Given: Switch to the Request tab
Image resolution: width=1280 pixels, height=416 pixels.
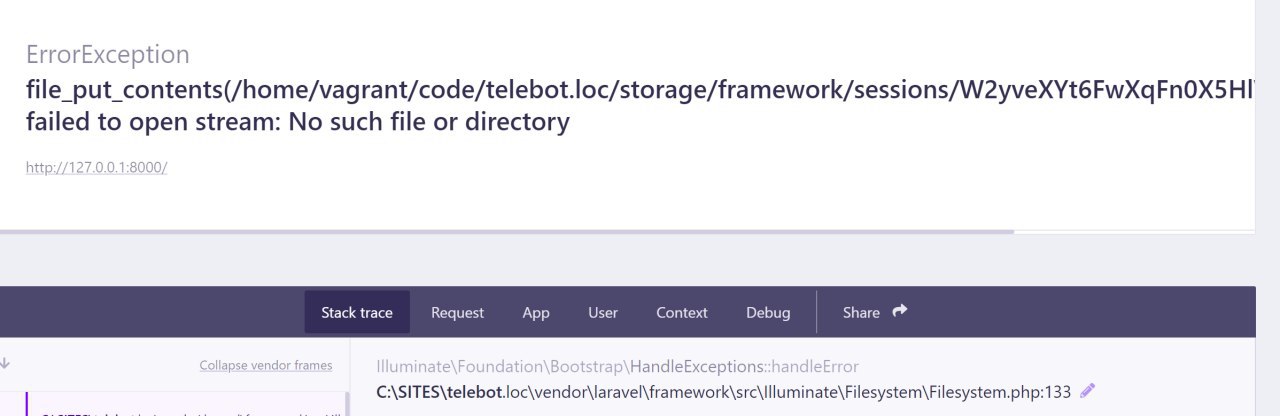Looking at the screenshot, I should [x=457, y=313].
